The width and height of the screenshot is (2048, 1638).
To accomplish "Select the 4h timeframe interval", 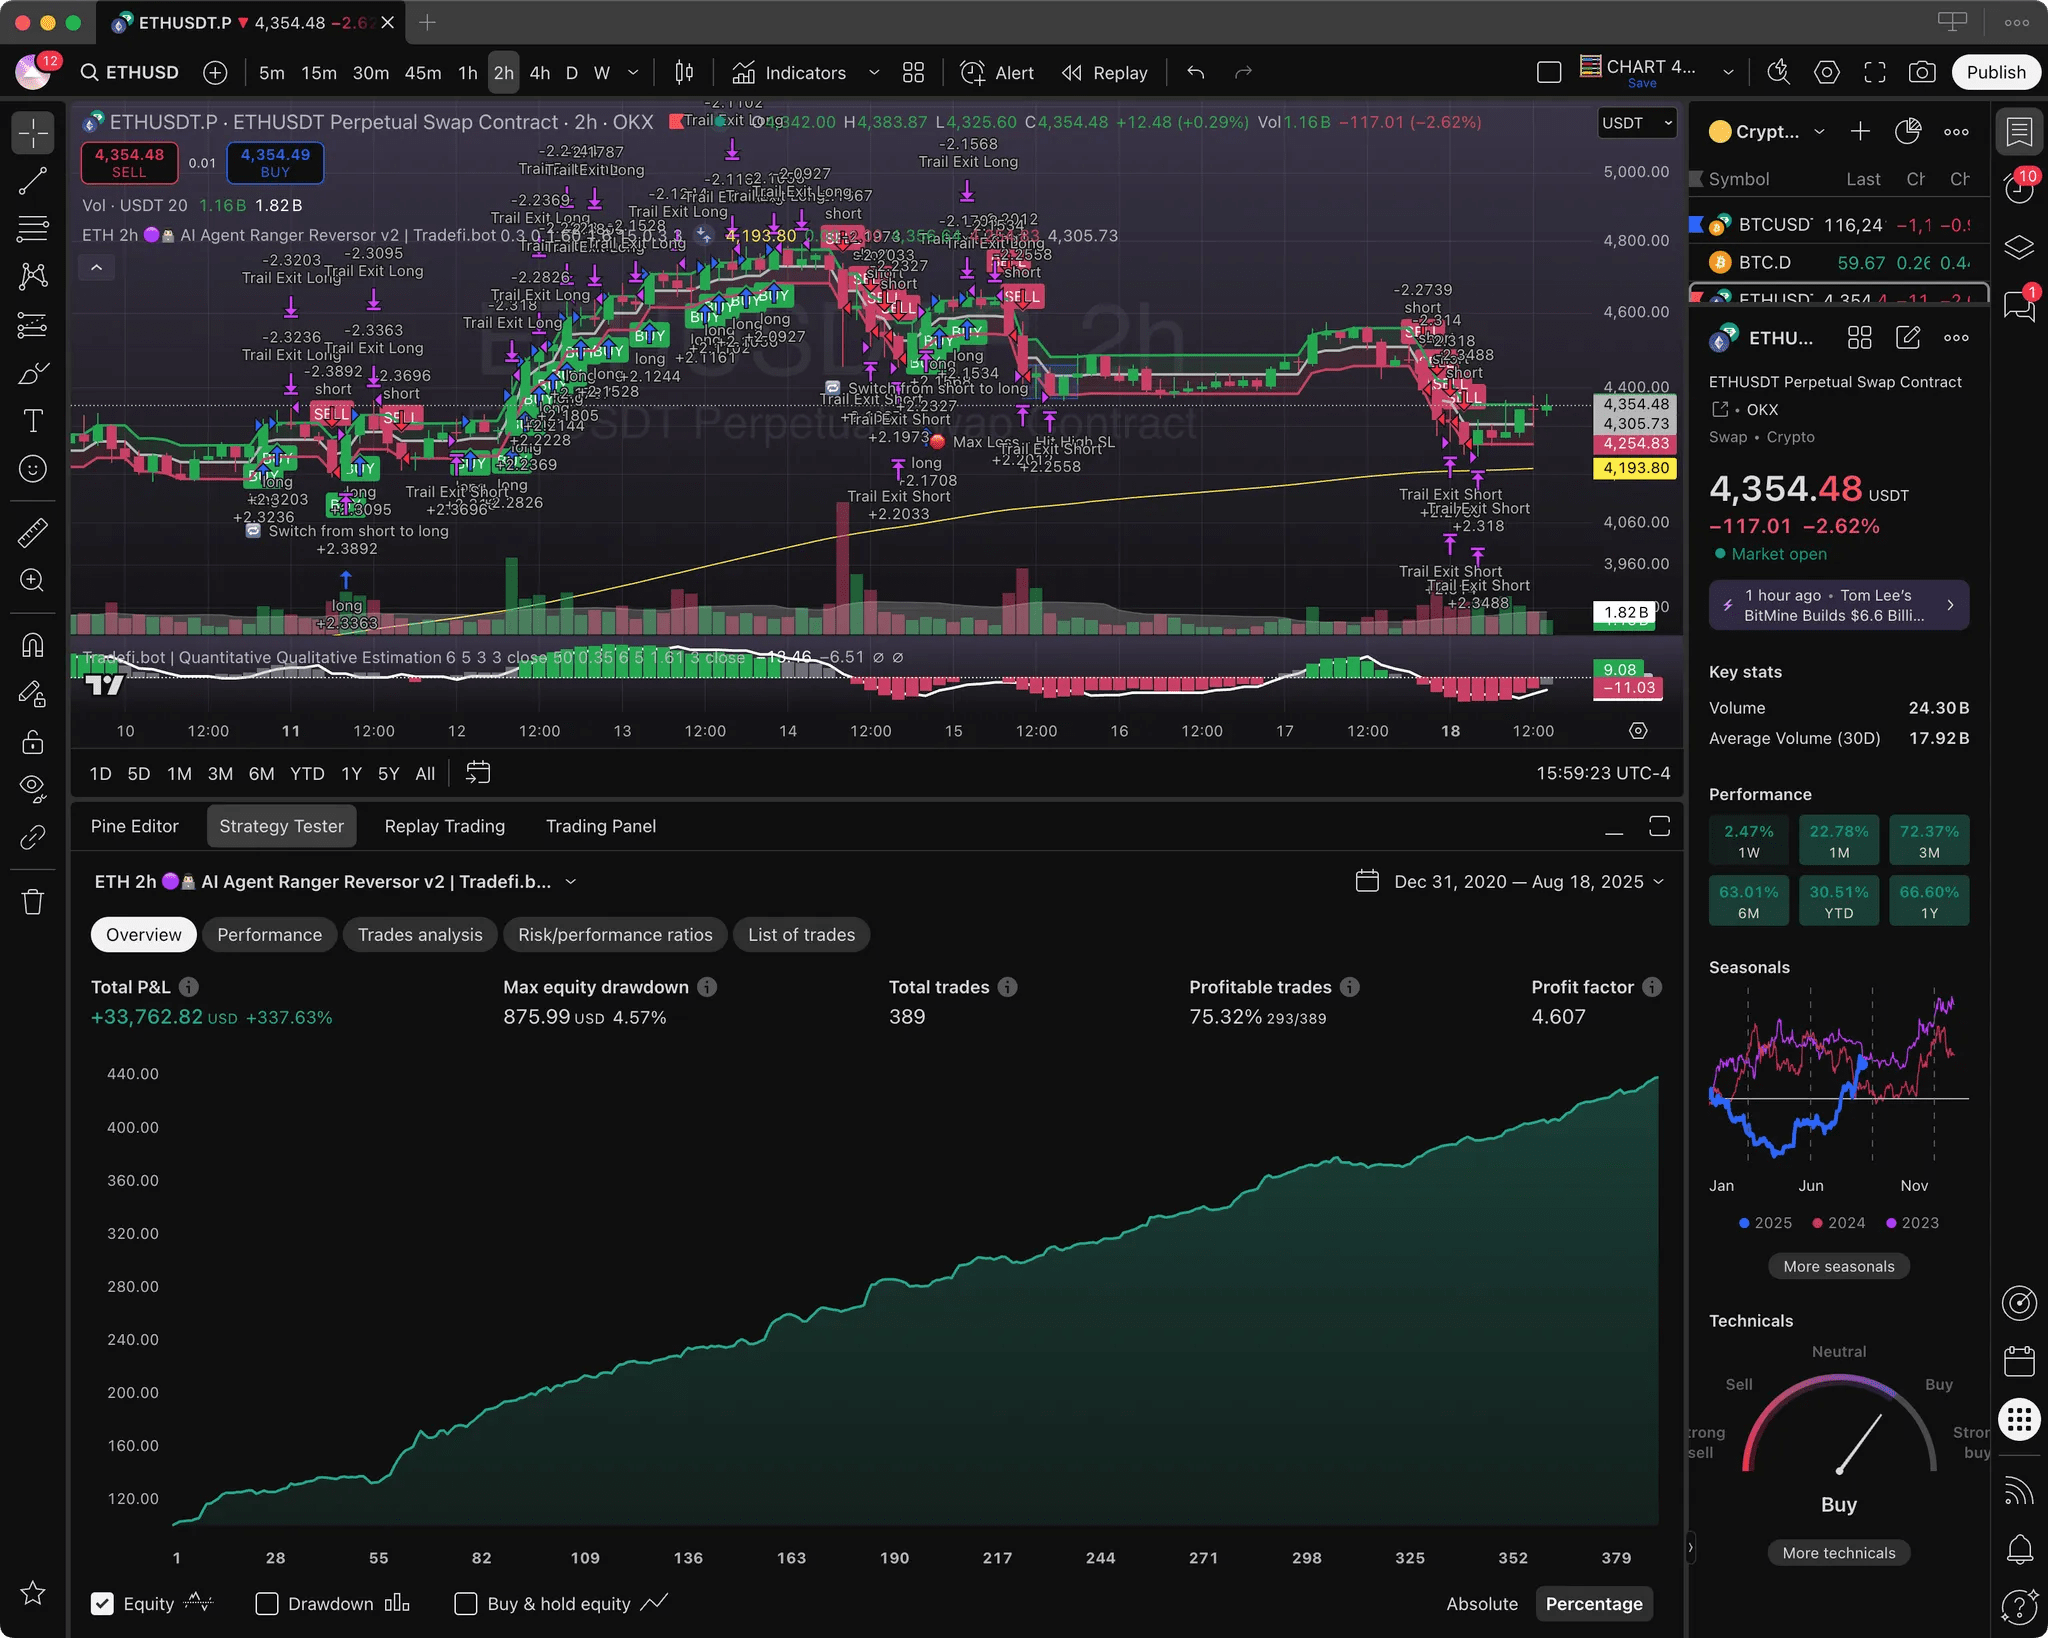I will coord(540,72).
